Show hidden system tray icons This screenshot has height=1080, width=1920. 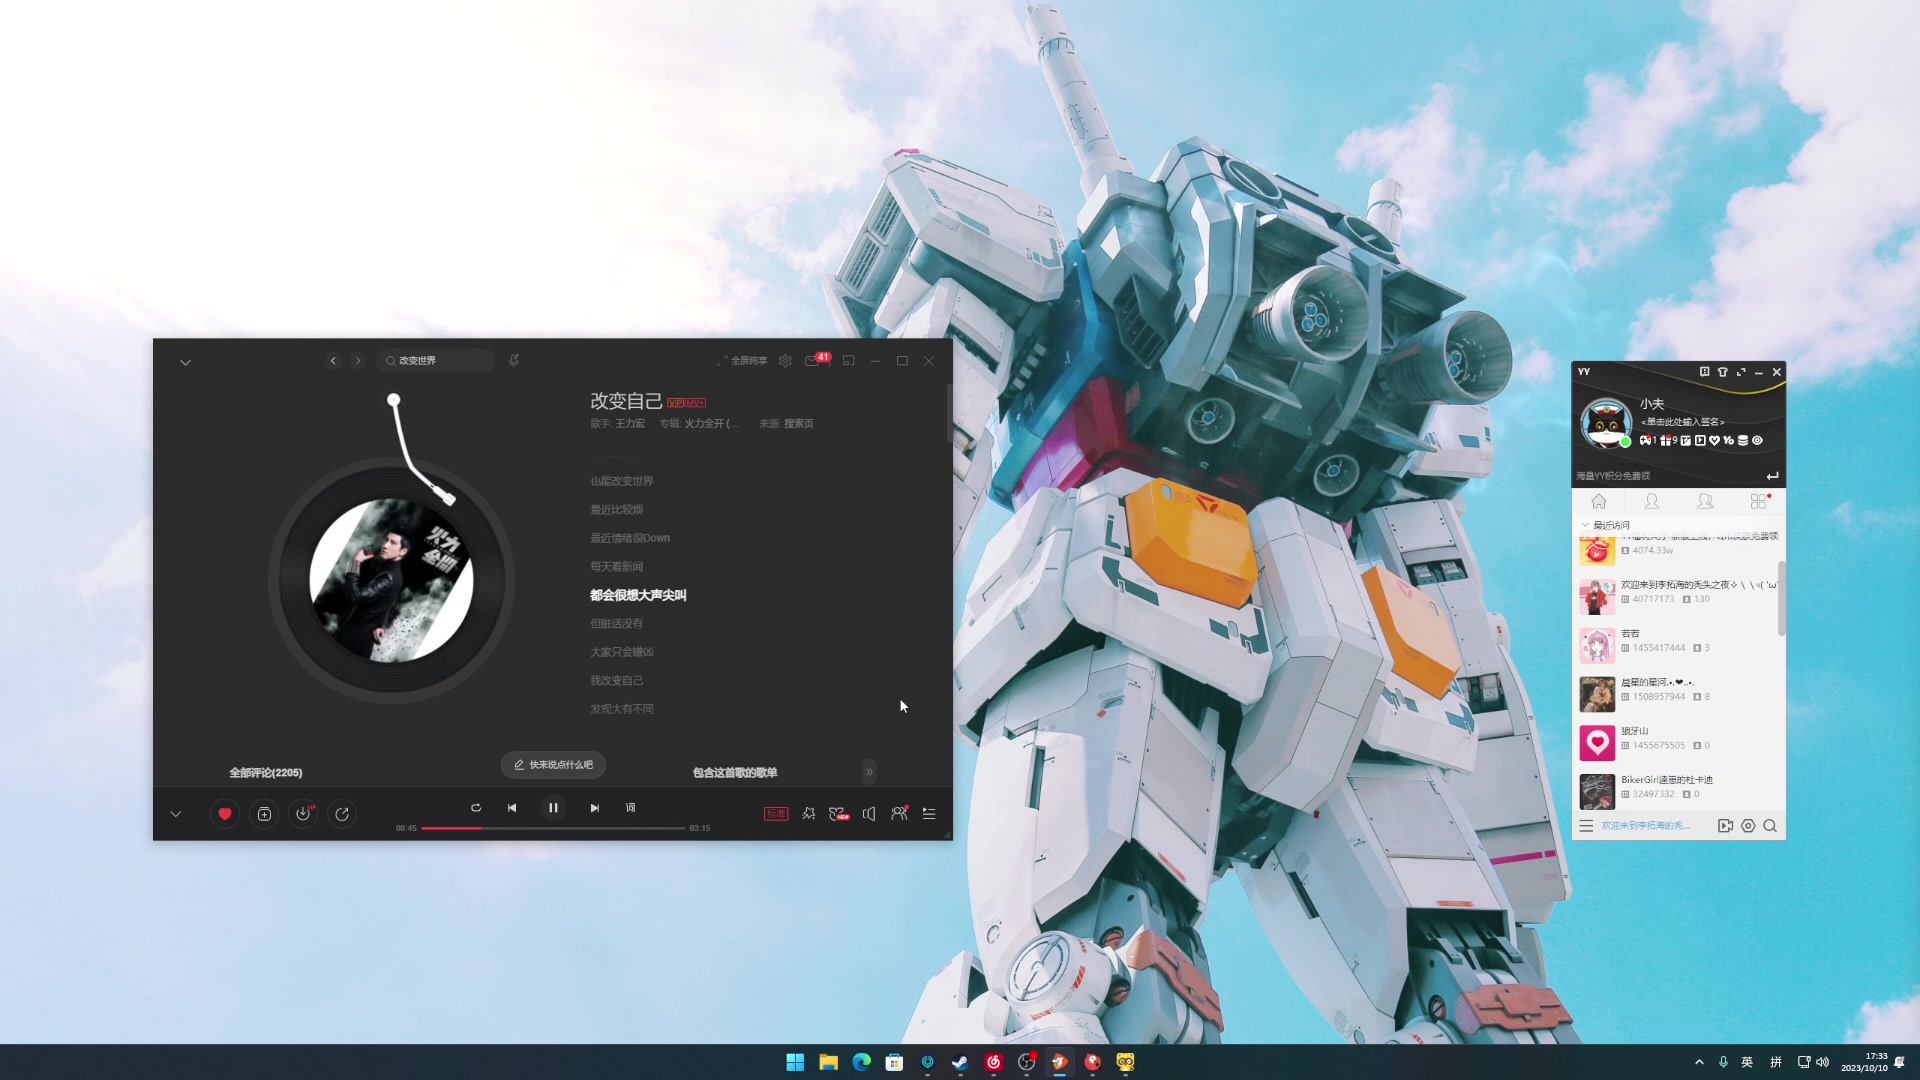tap(1699, 1062)
